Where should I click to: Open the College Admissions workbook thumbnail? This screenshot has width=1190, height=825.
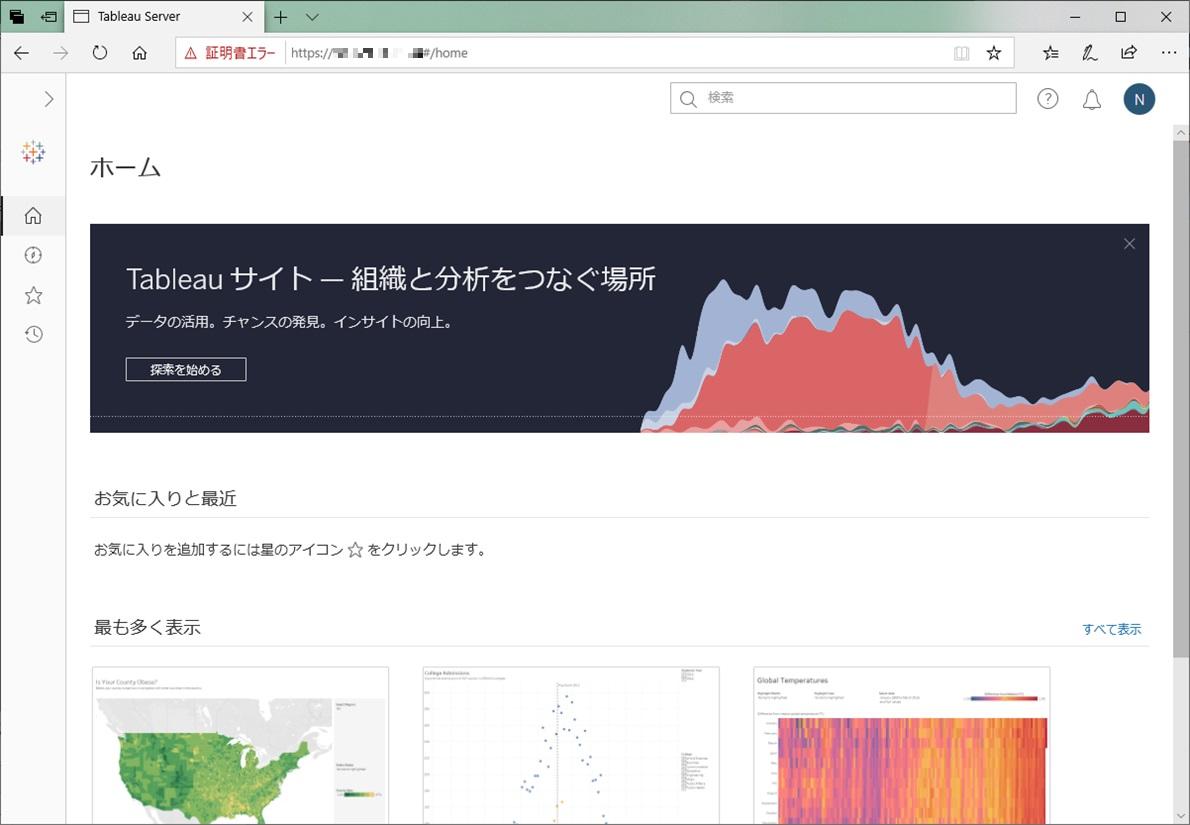tap(571, 745)
